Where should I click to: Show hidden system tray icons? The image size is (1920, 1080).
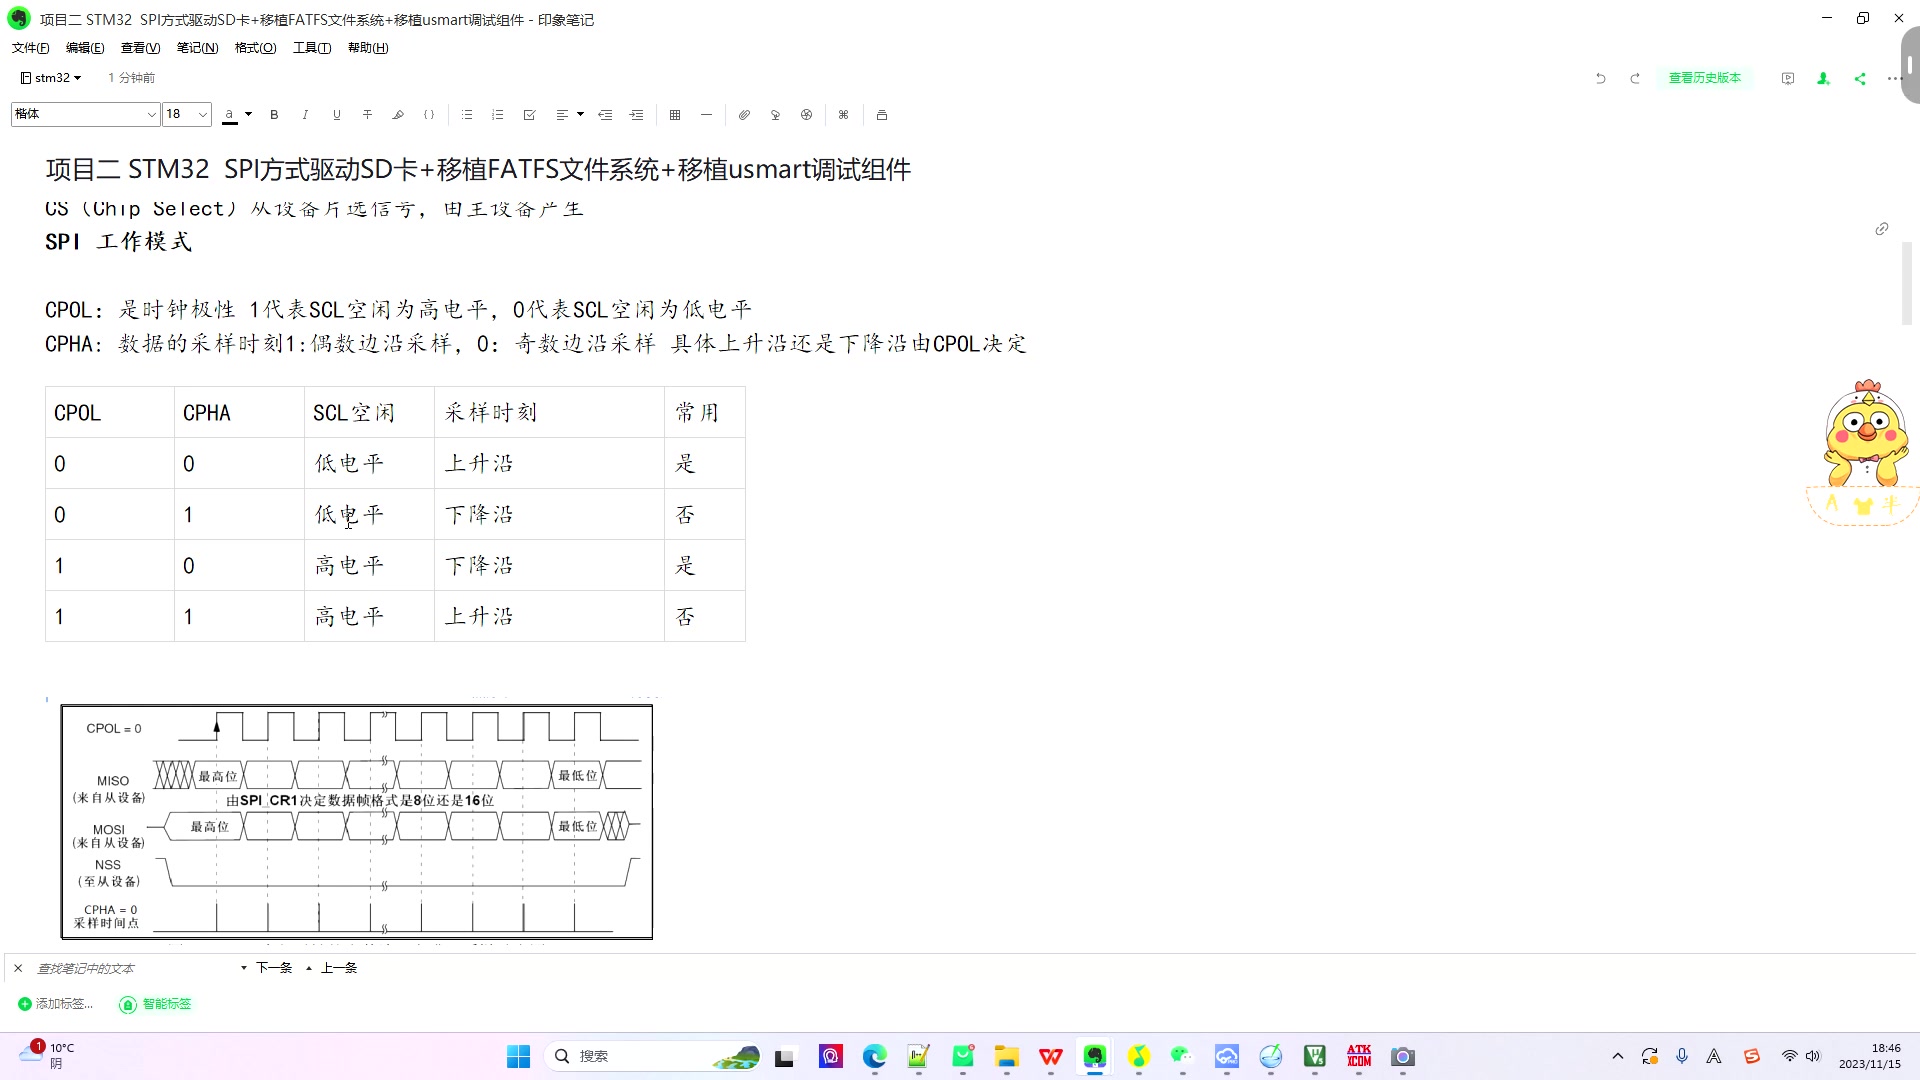(x=1617, y=1057)
